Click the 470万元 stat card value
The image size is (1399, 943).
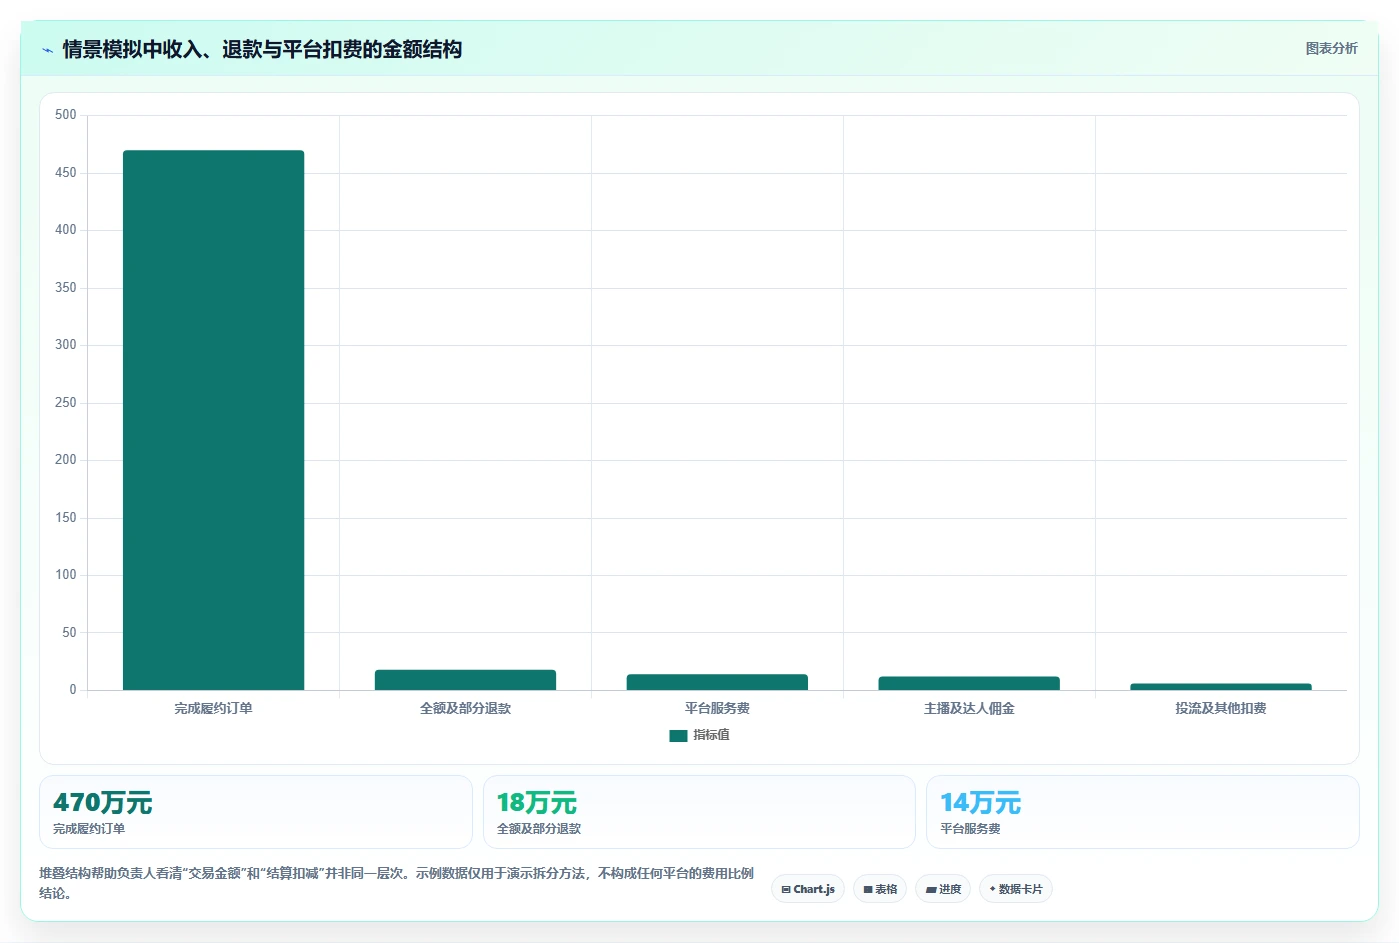(103, 803)
